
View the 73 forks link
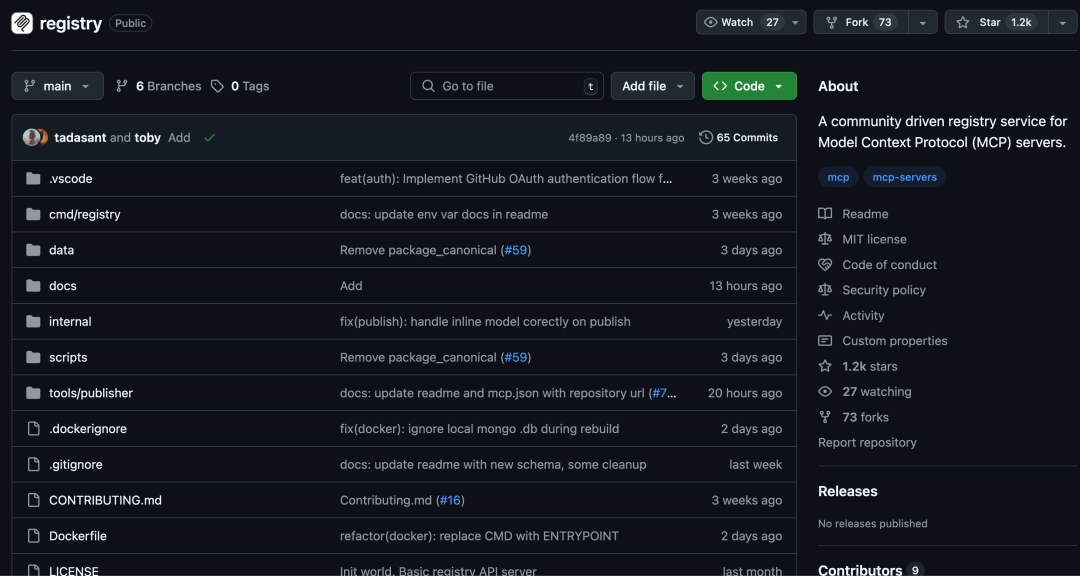[865, 418]
